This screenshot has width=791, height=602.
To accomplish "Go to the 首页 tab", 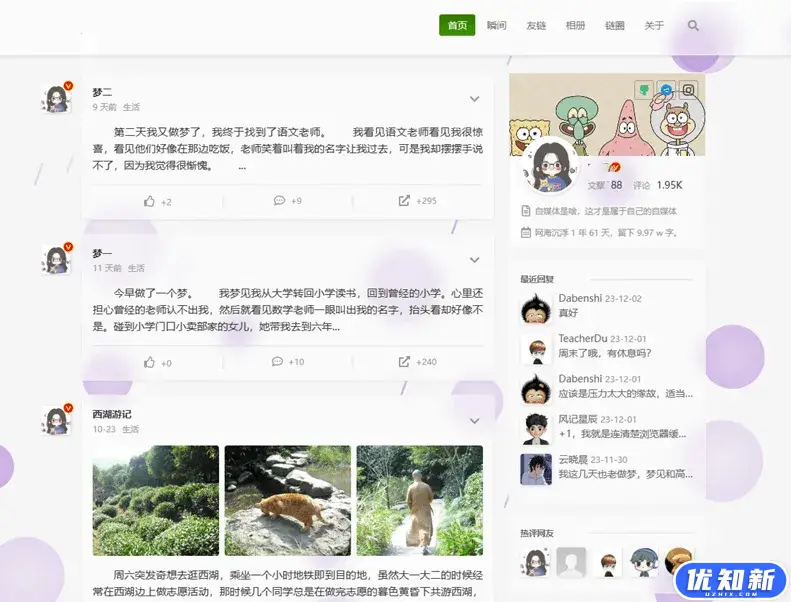I will tap(457, 25).
